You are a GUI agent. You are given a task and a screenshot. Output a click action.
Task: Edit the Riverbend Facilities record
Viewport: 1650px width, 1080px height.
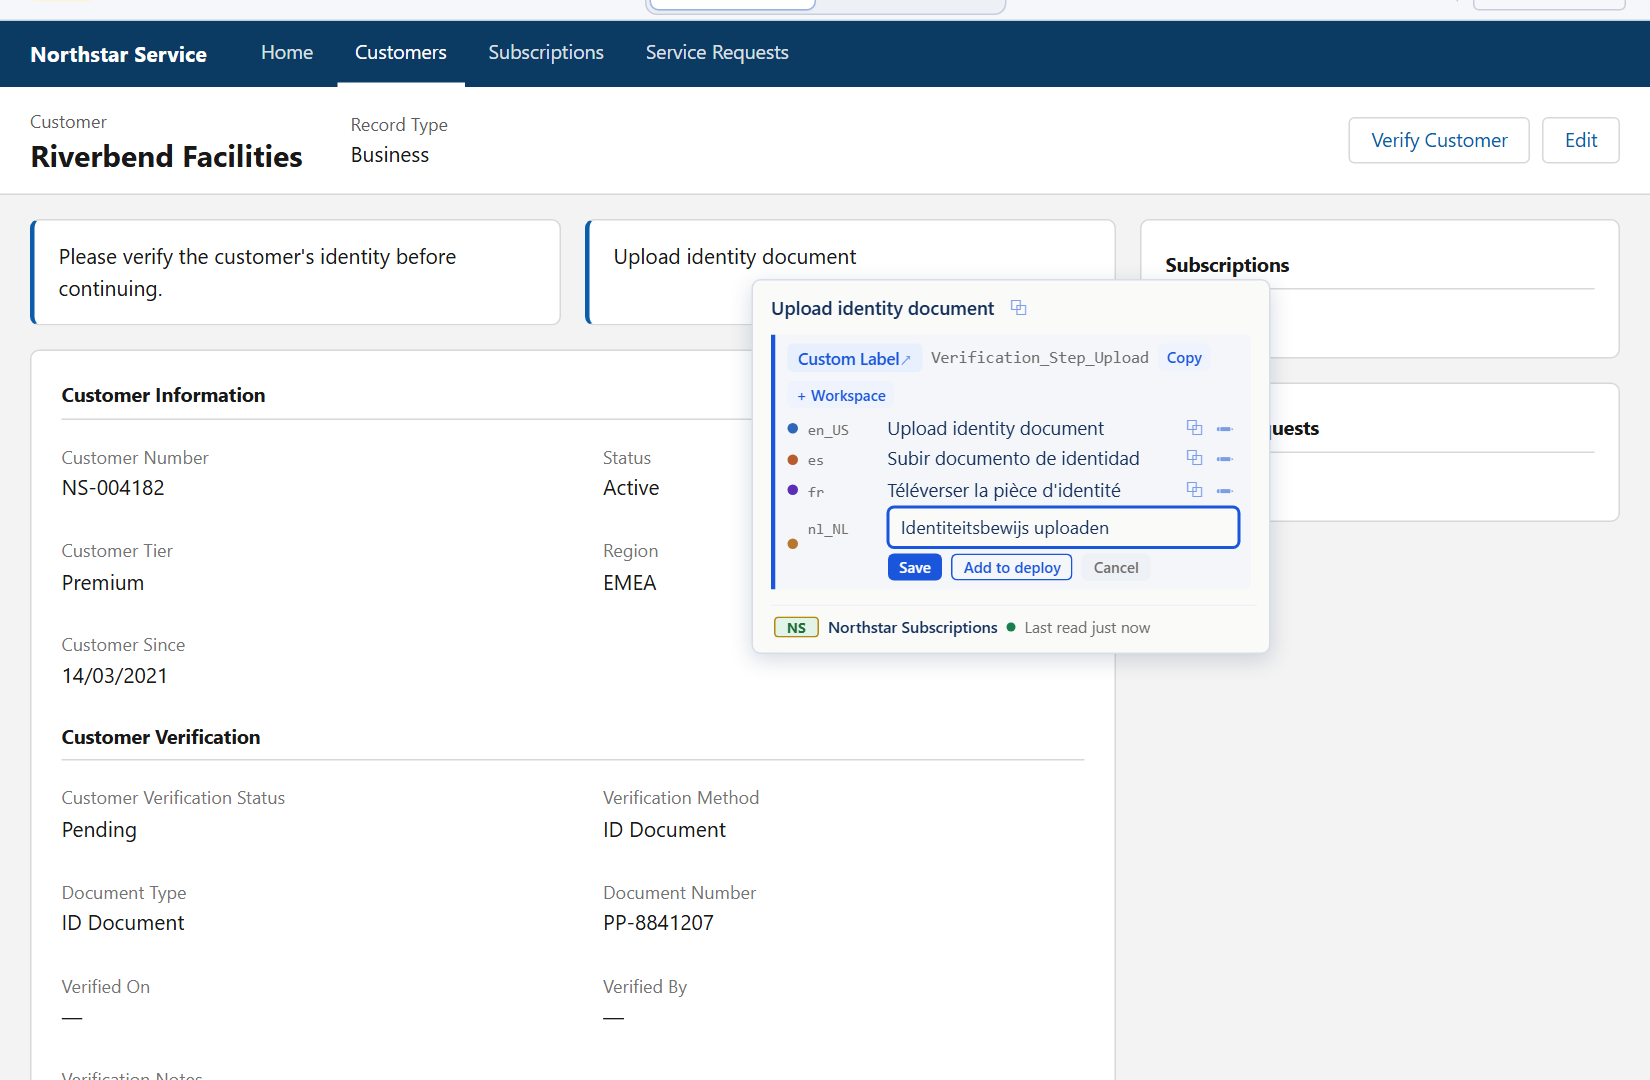[x=1581, y=140]
